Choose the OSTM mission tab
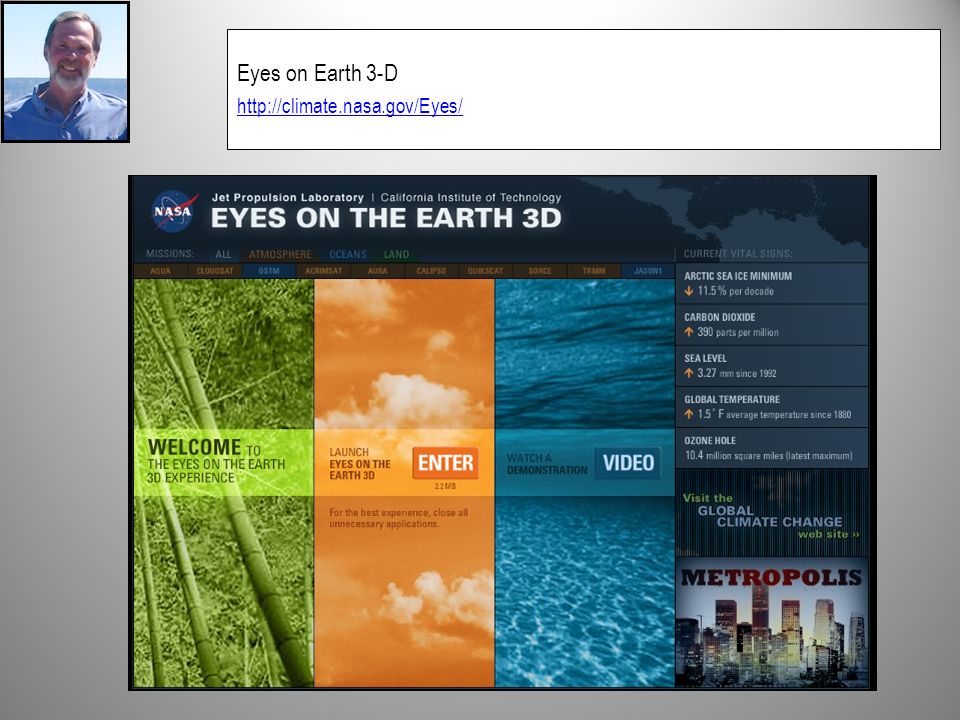Screen dimensions: 960x720 click(x=269, y=271)
